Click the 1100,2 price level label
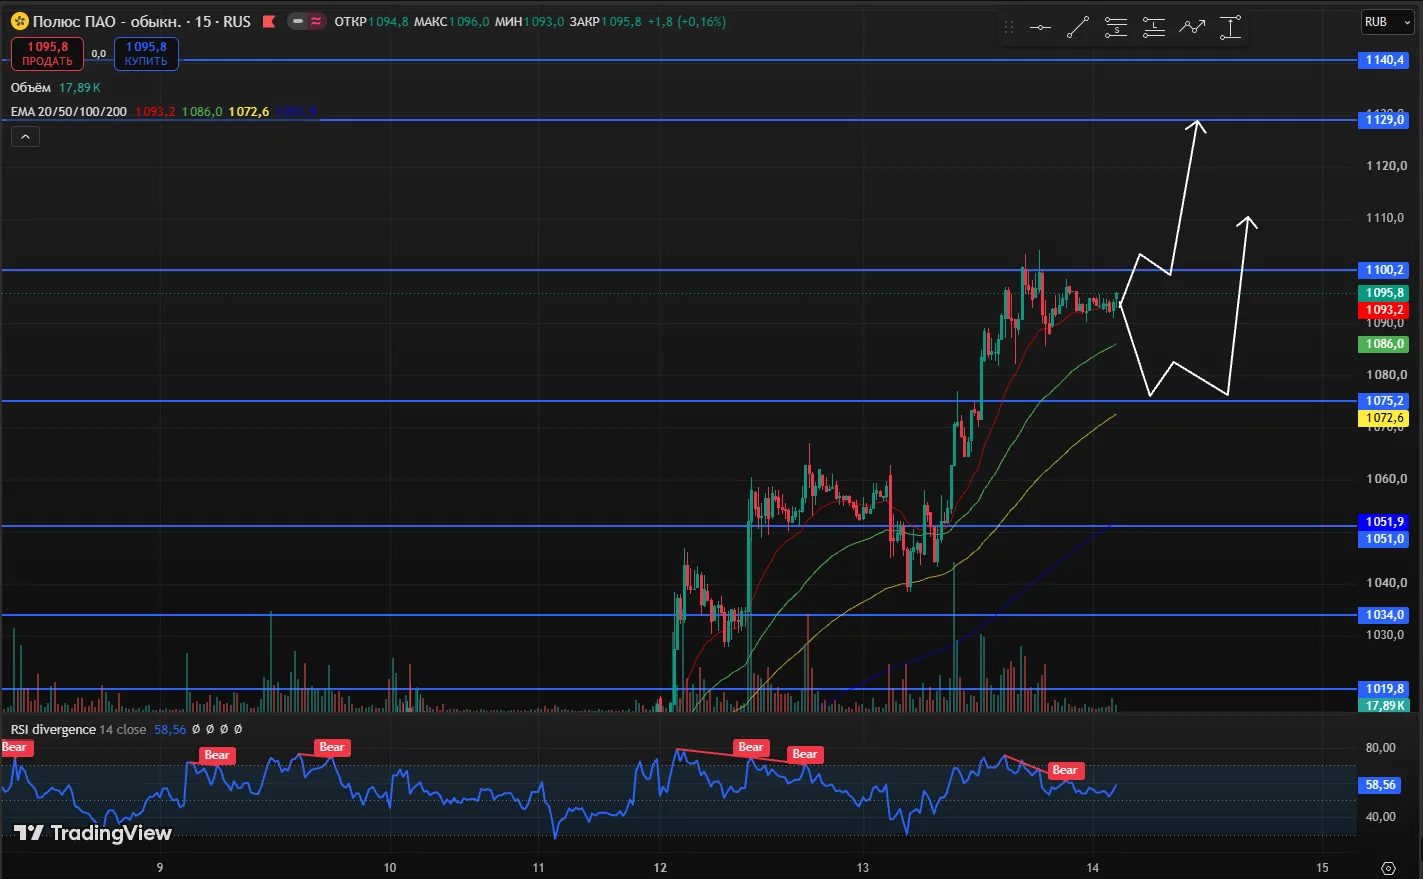 tap(1385, 270)
